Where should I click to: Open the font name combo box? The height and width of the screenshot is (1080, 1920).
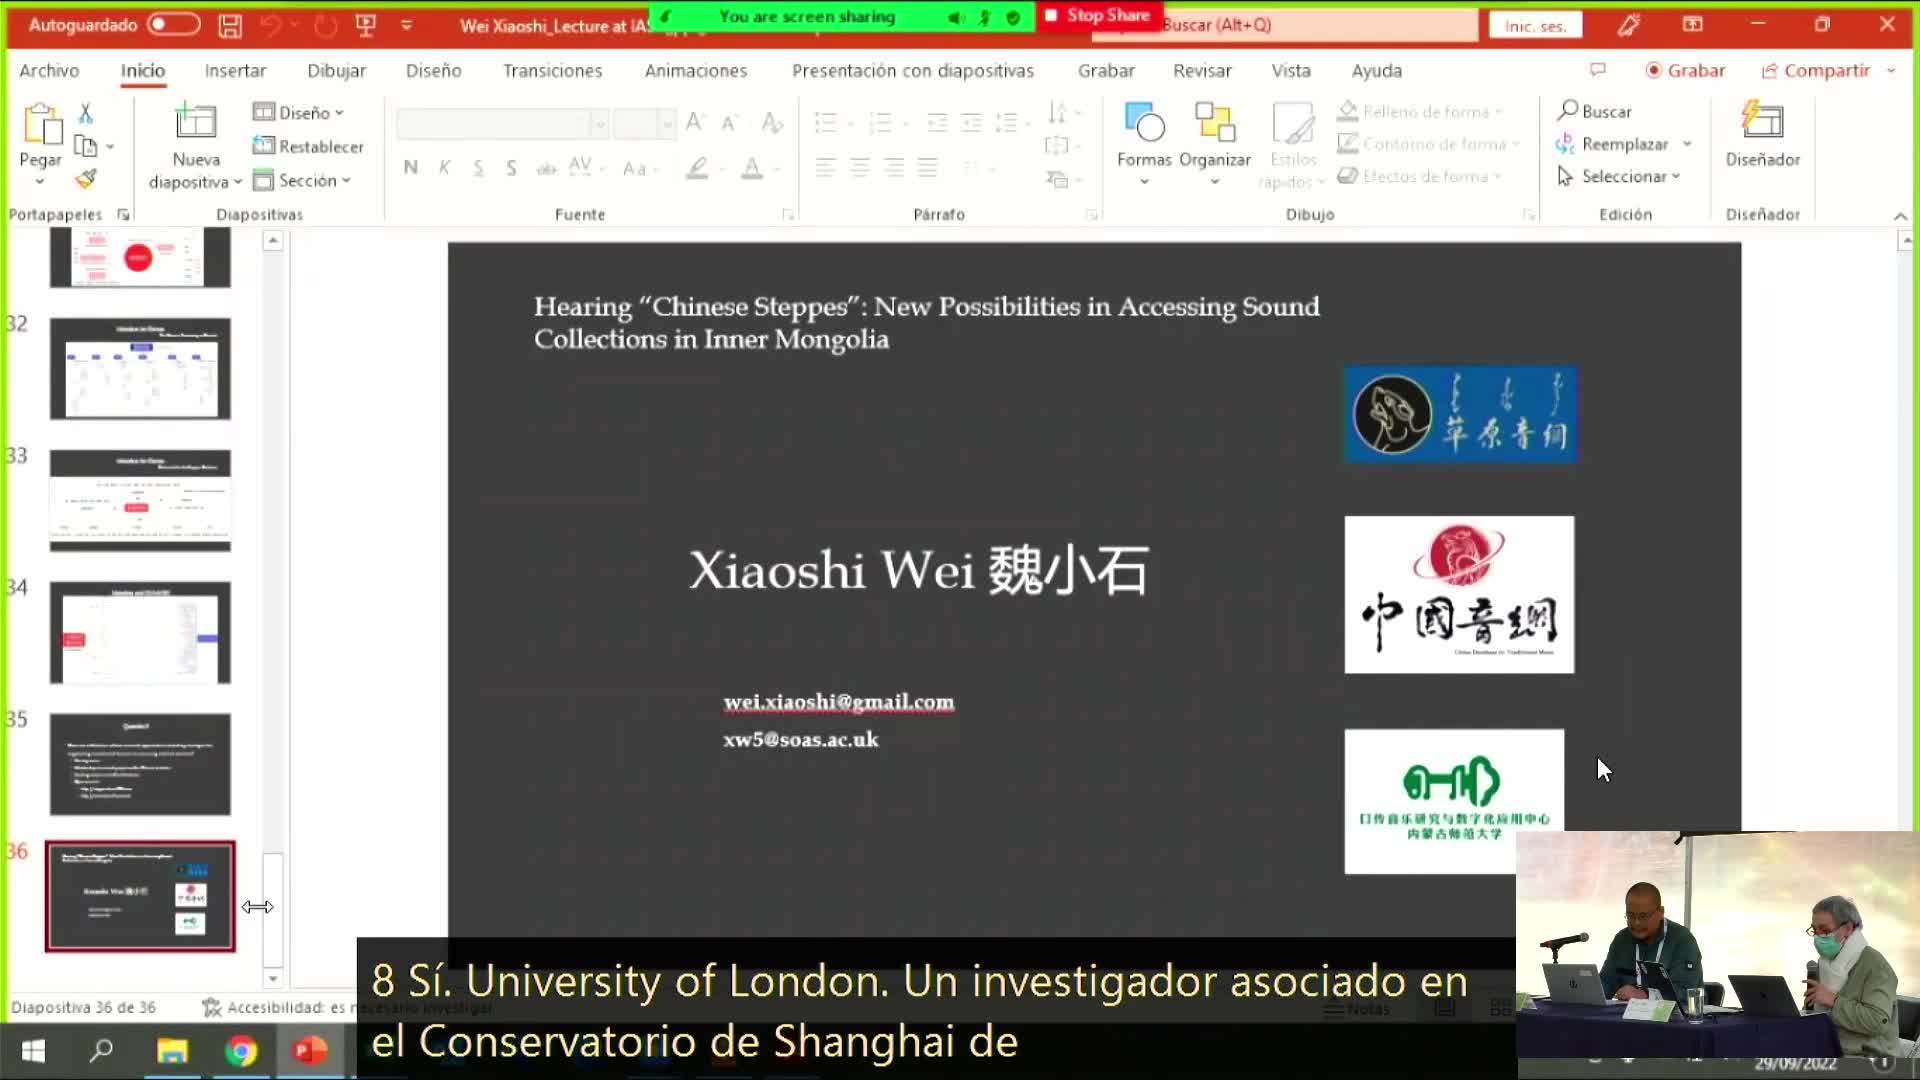coord(502,124)
